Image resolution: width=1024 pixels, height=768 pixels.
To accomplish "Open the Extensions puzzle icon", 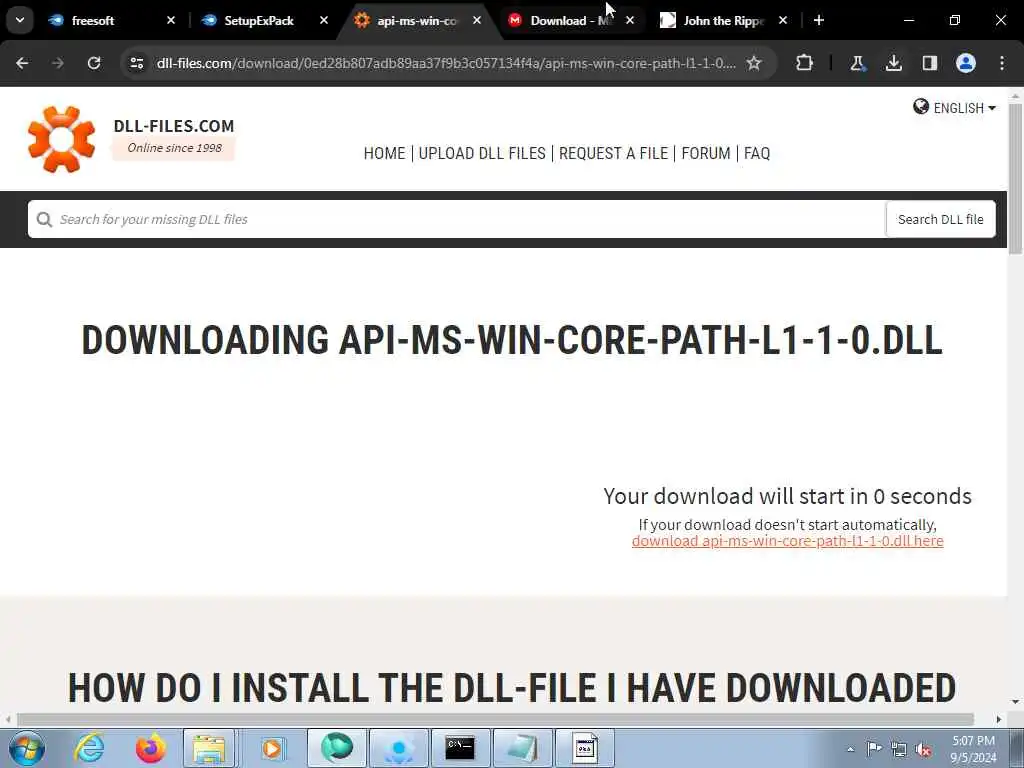I will pos(805,63).
